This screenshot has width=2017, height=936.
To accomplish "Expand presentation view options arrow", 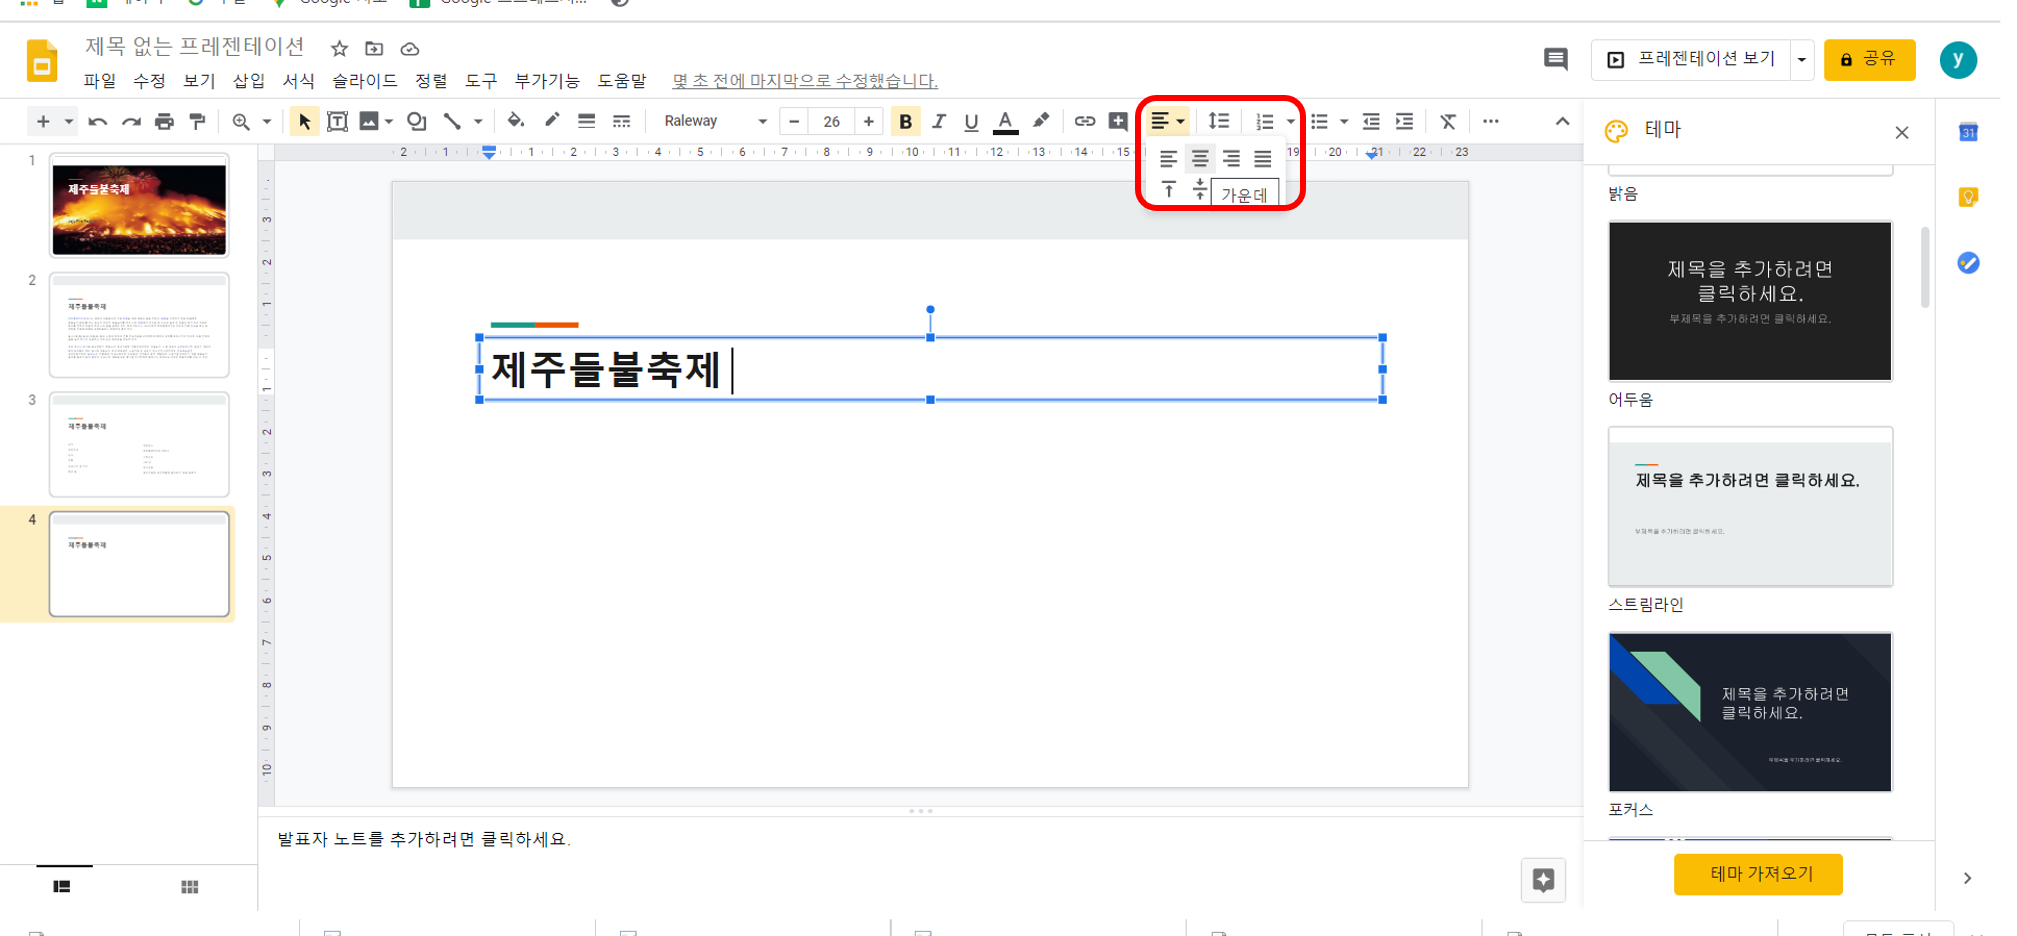I will [1802, 59].
